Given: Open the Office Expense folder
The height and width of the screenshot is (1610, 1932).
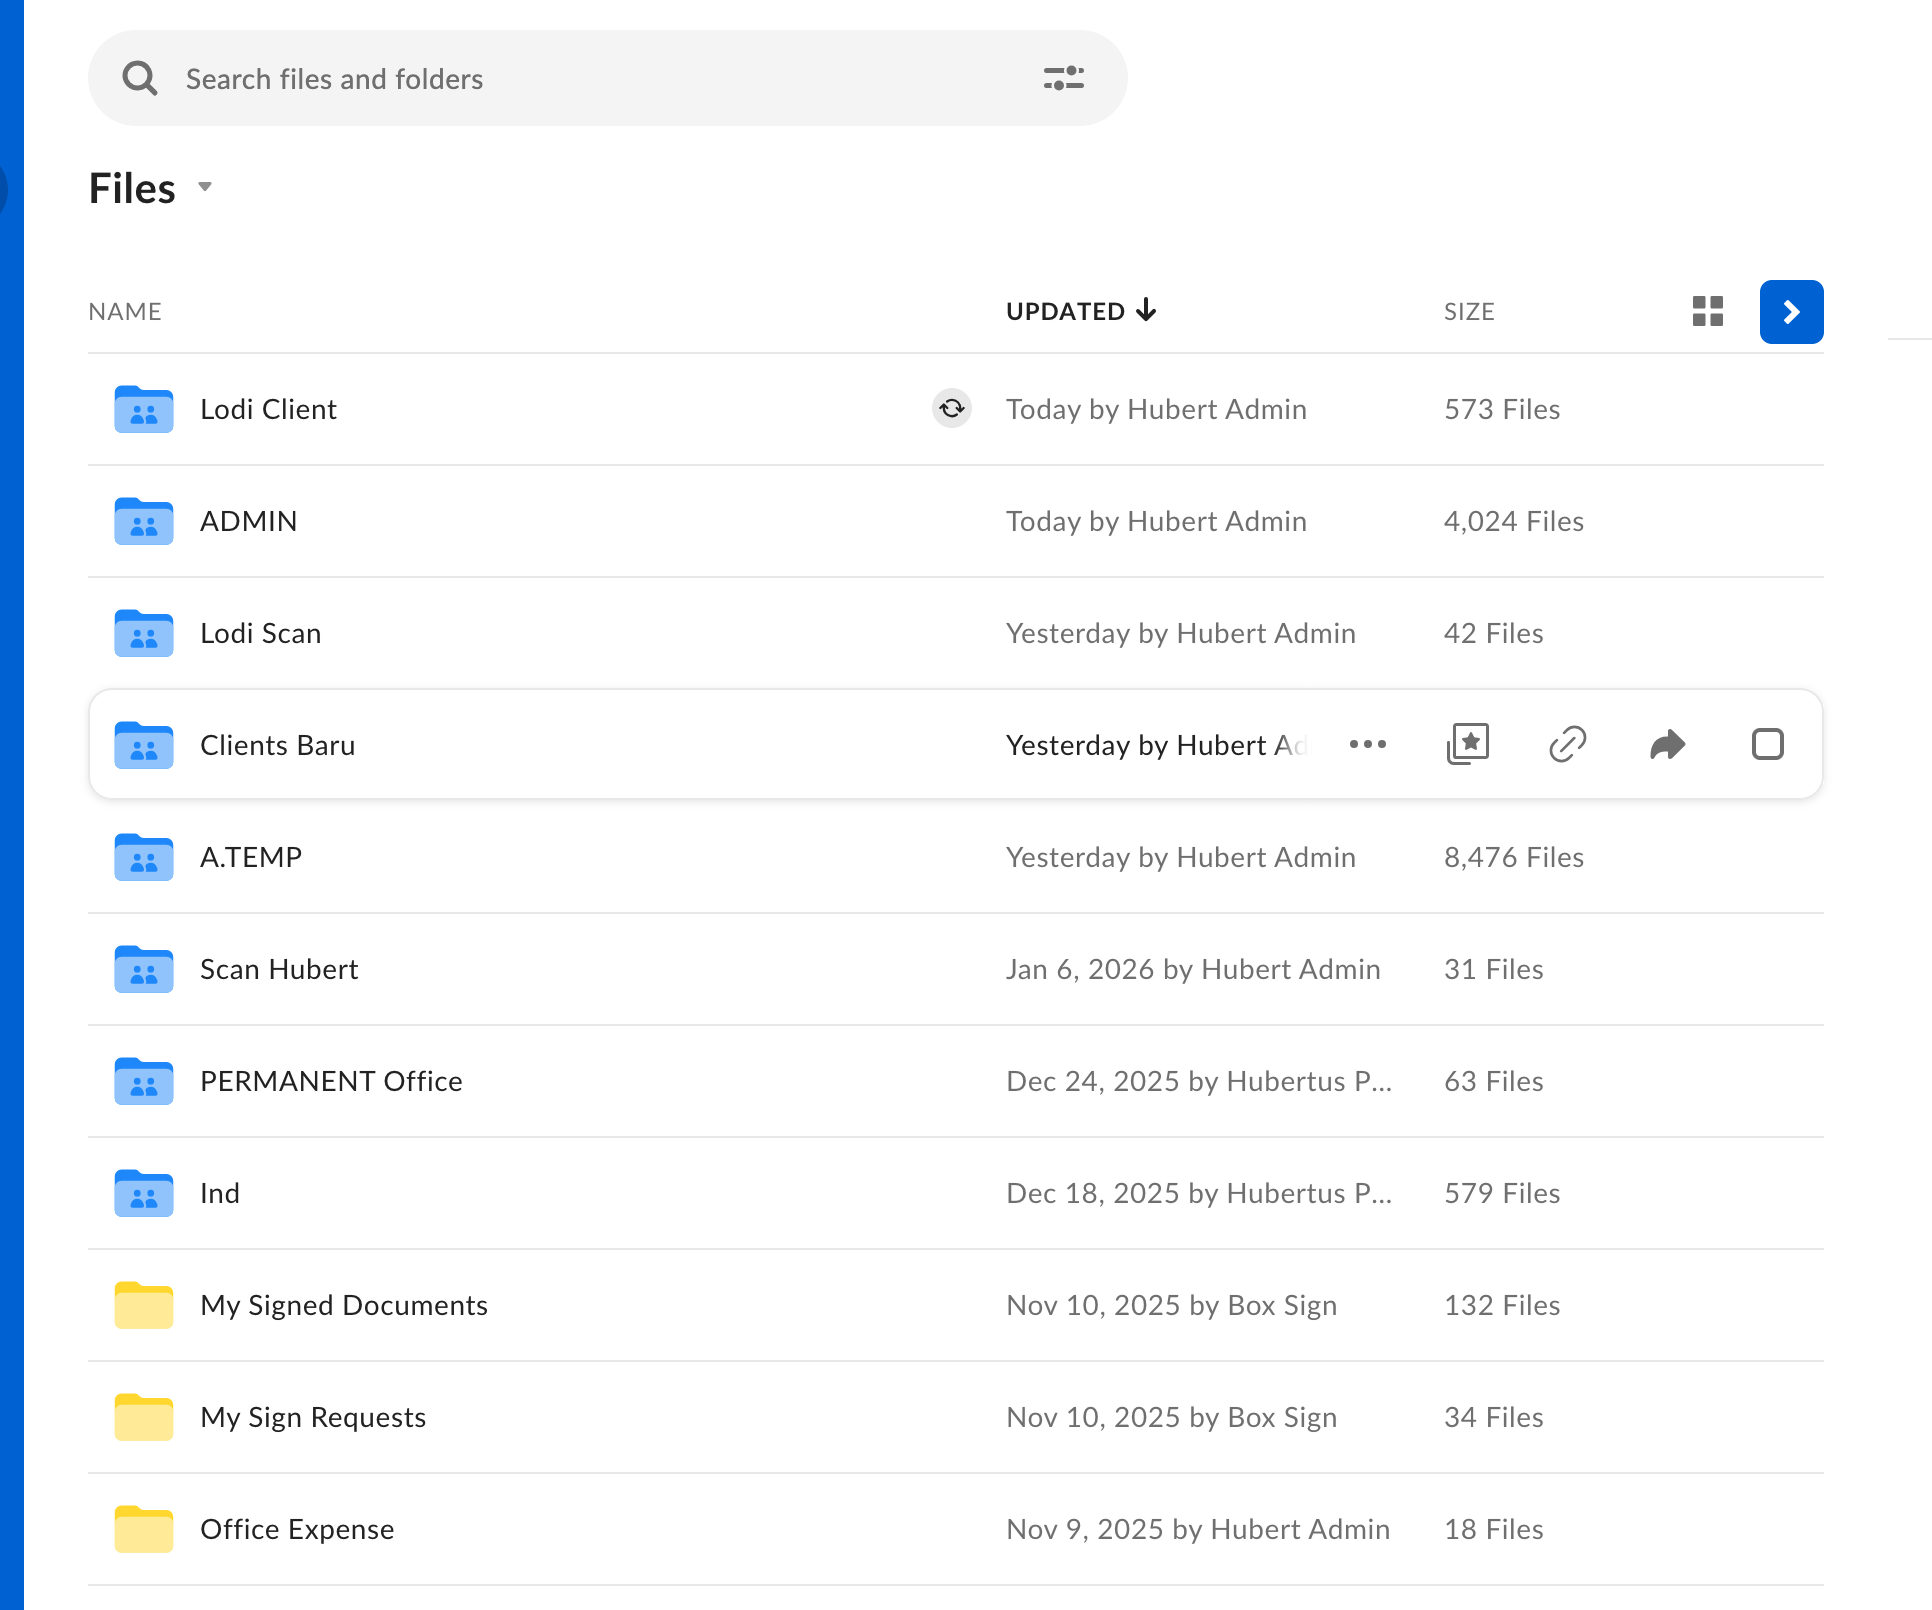Looking at the screenshot, I should (x=296, y=1529).
